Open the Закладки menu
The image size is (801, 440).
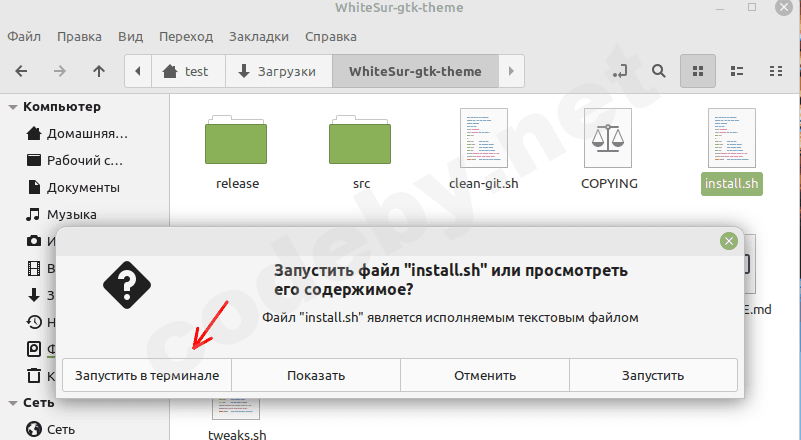(259, 37)
